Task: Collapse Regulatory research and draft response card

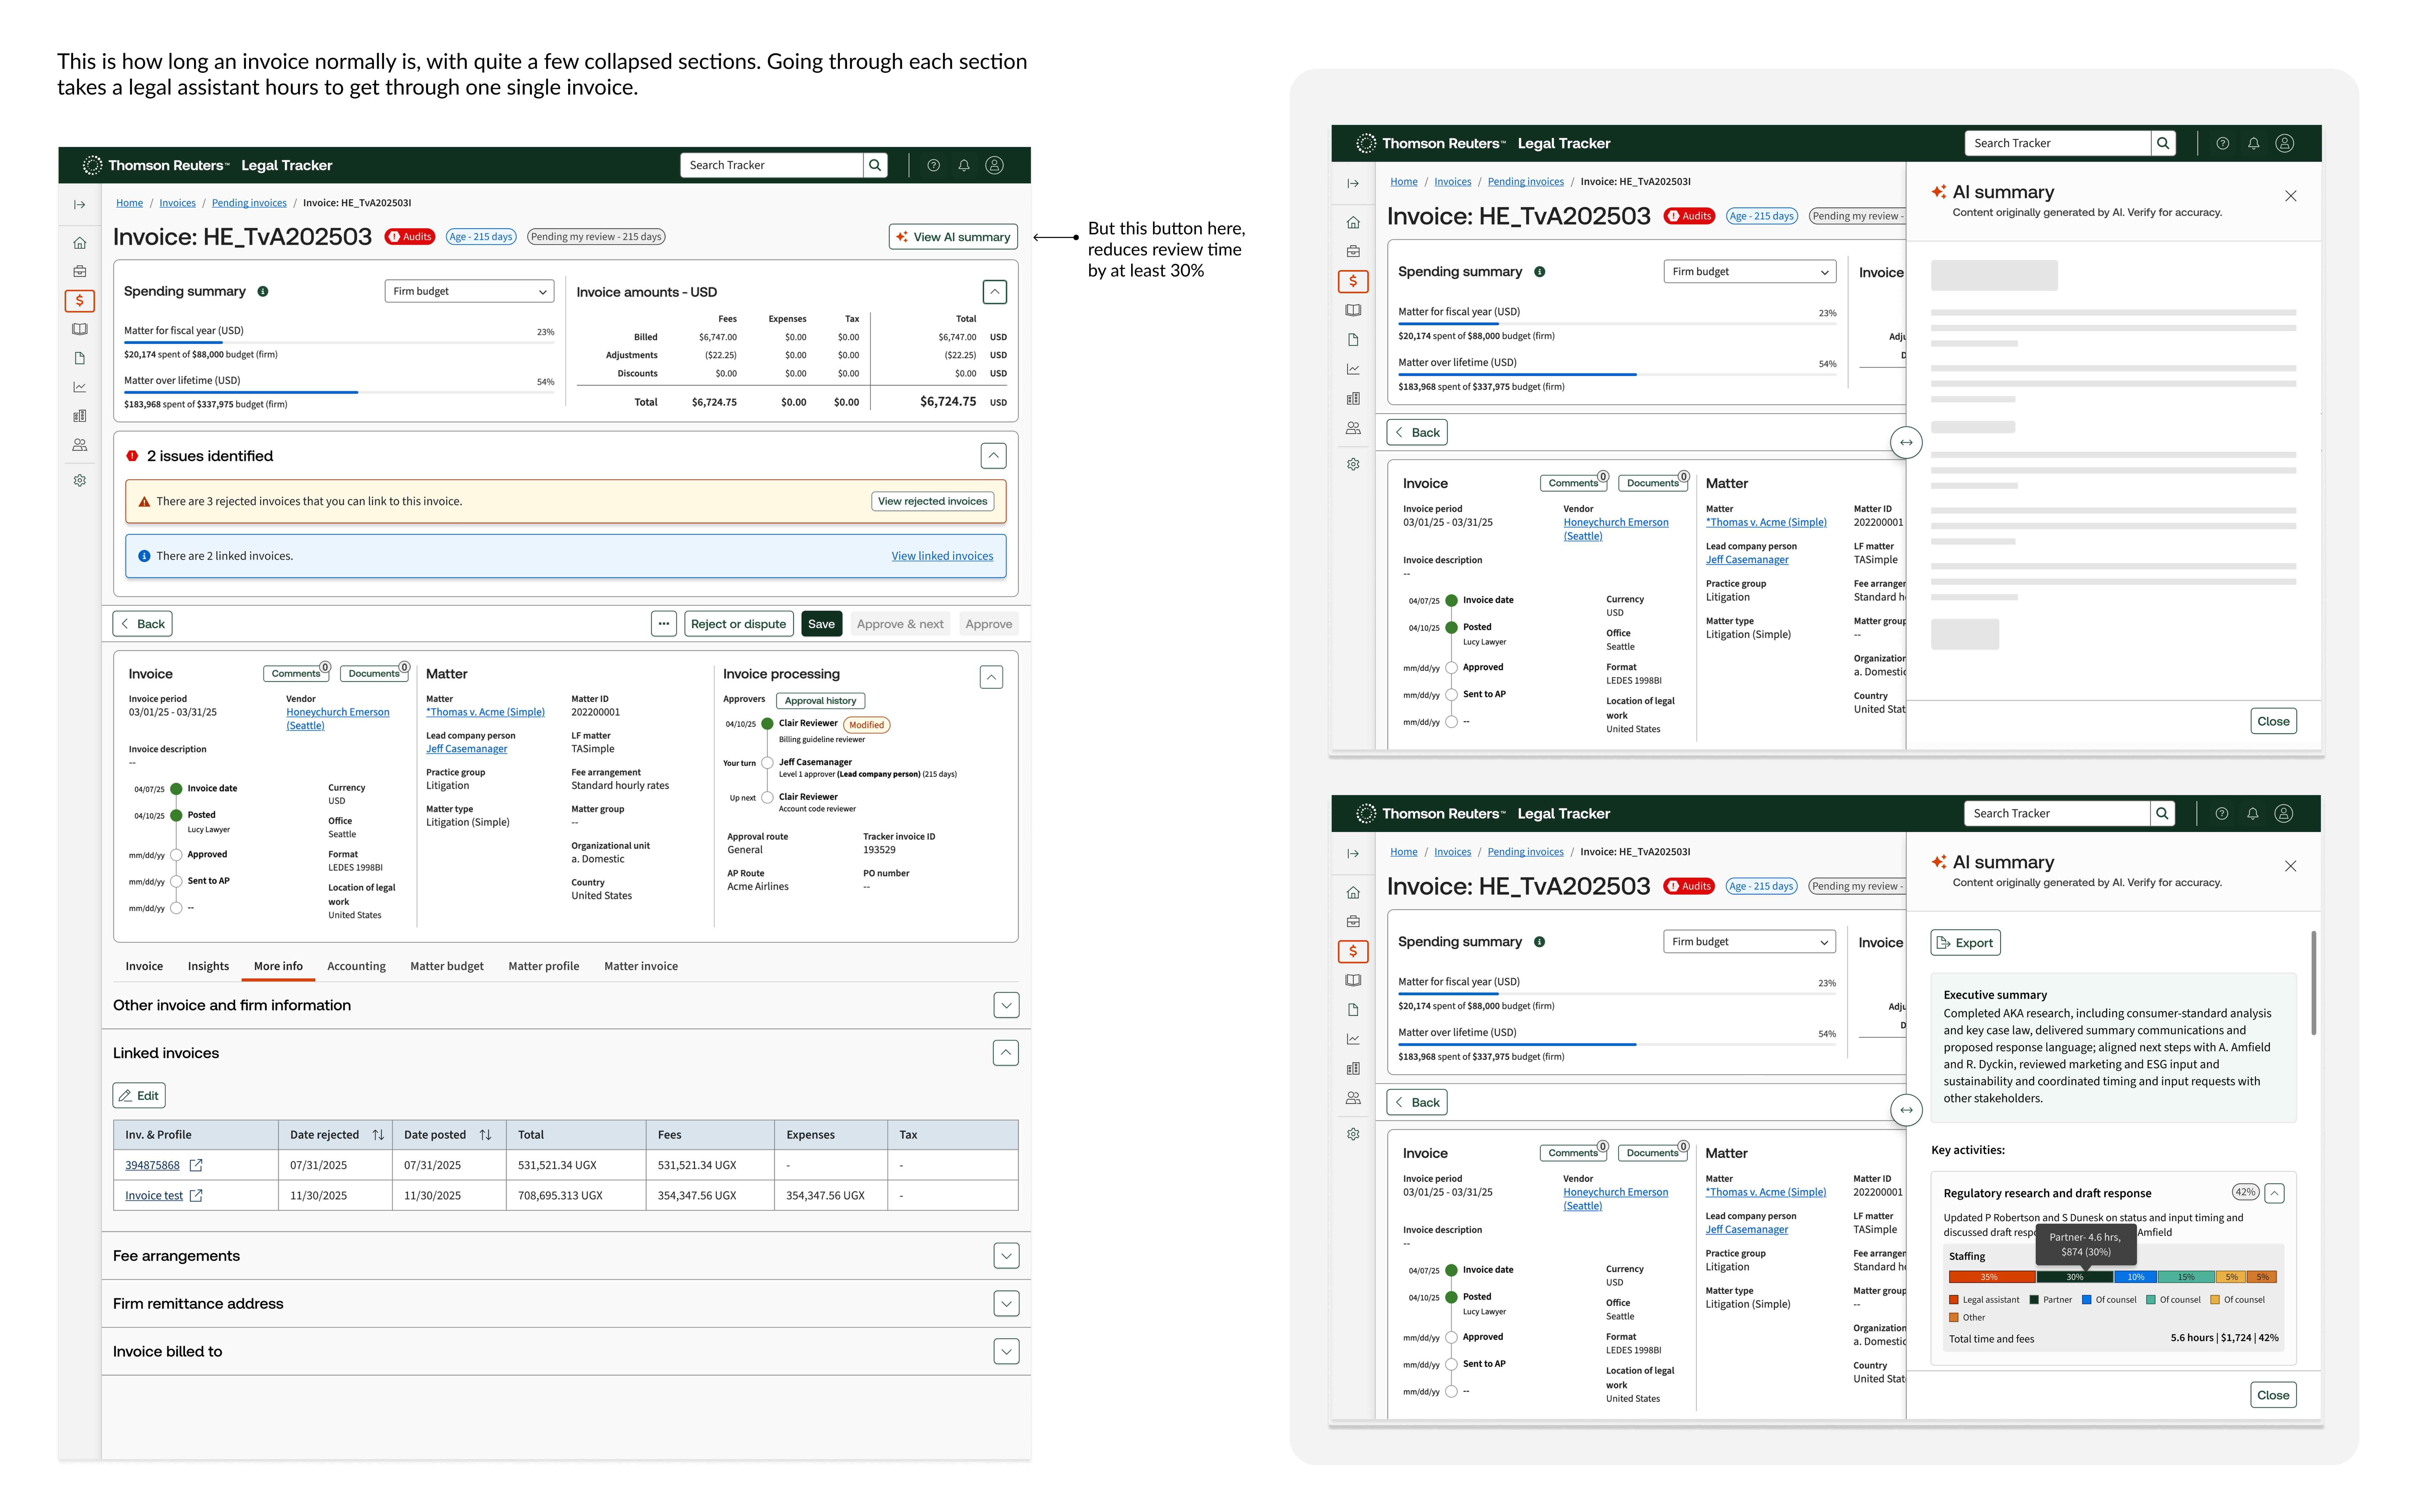Action: click(x=2274, y=1193)
